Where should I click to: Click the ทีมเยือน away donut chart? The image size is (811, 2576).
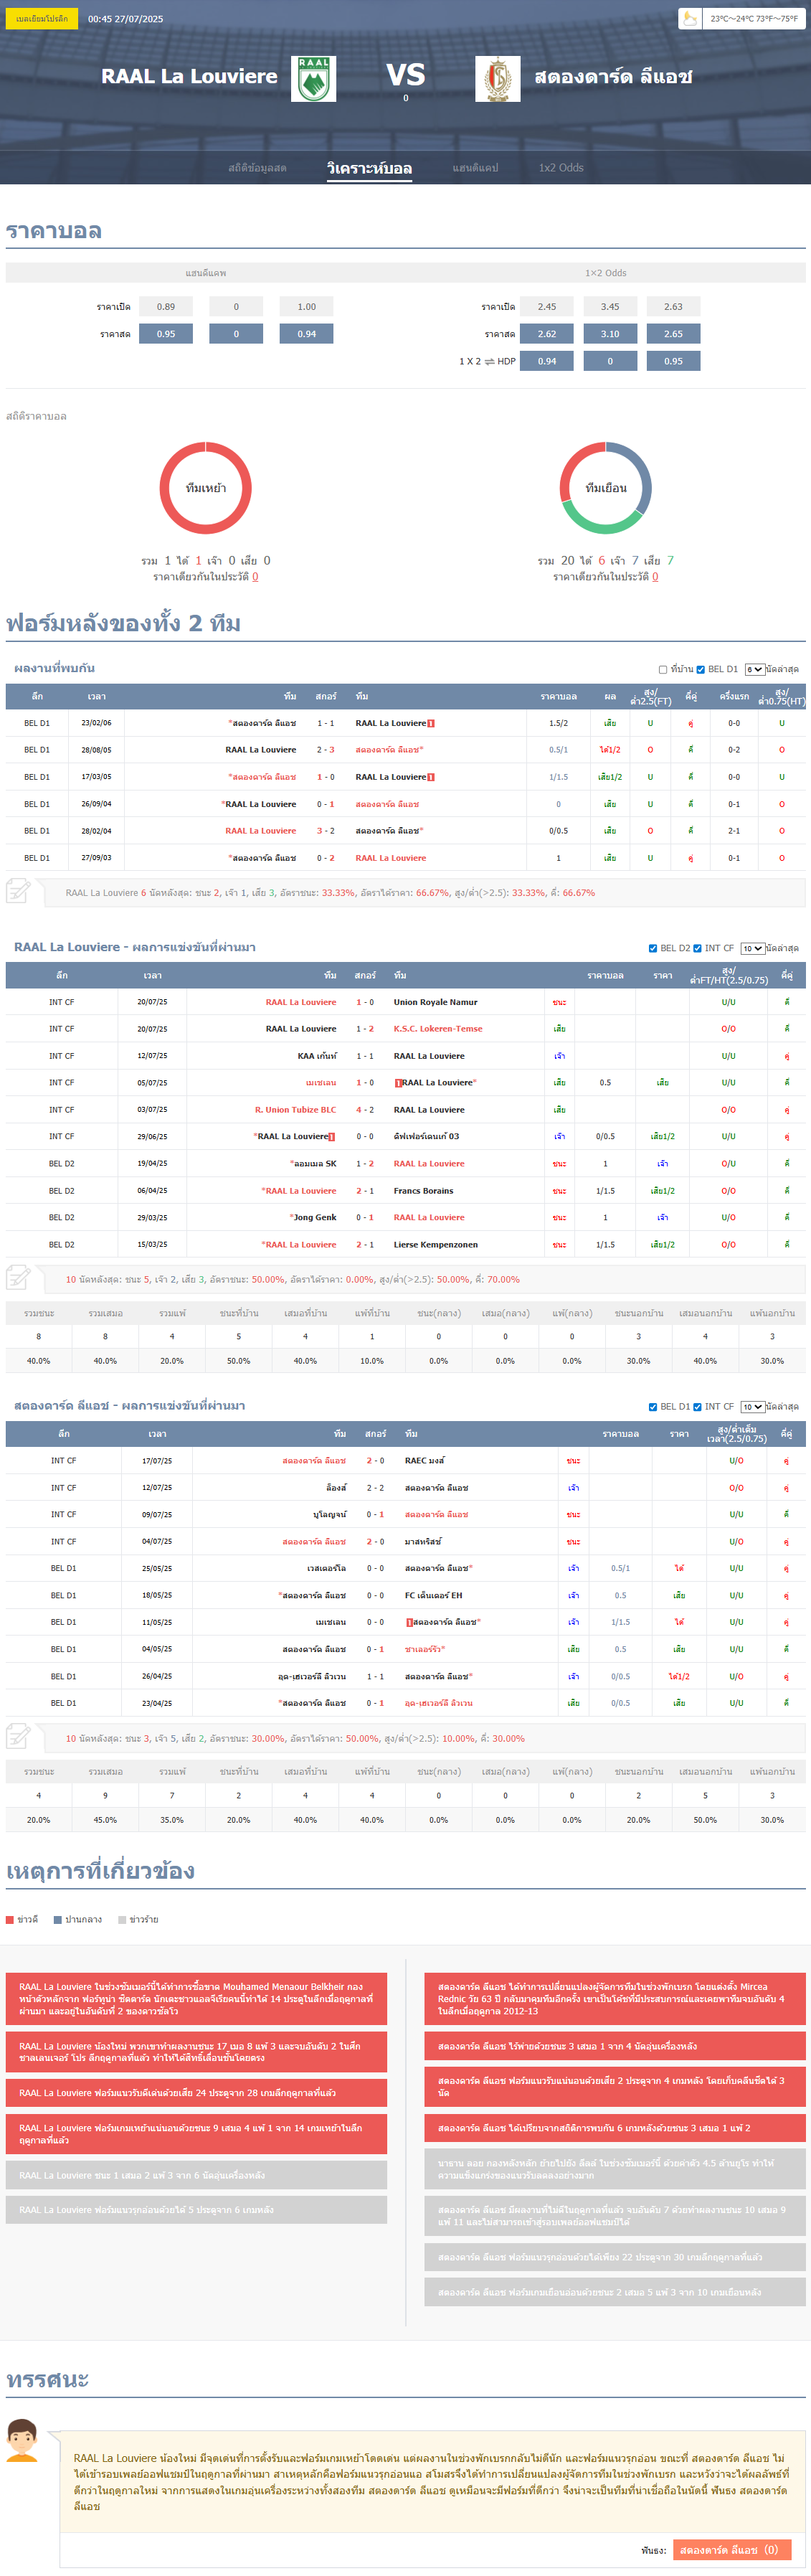pos(605,488)
